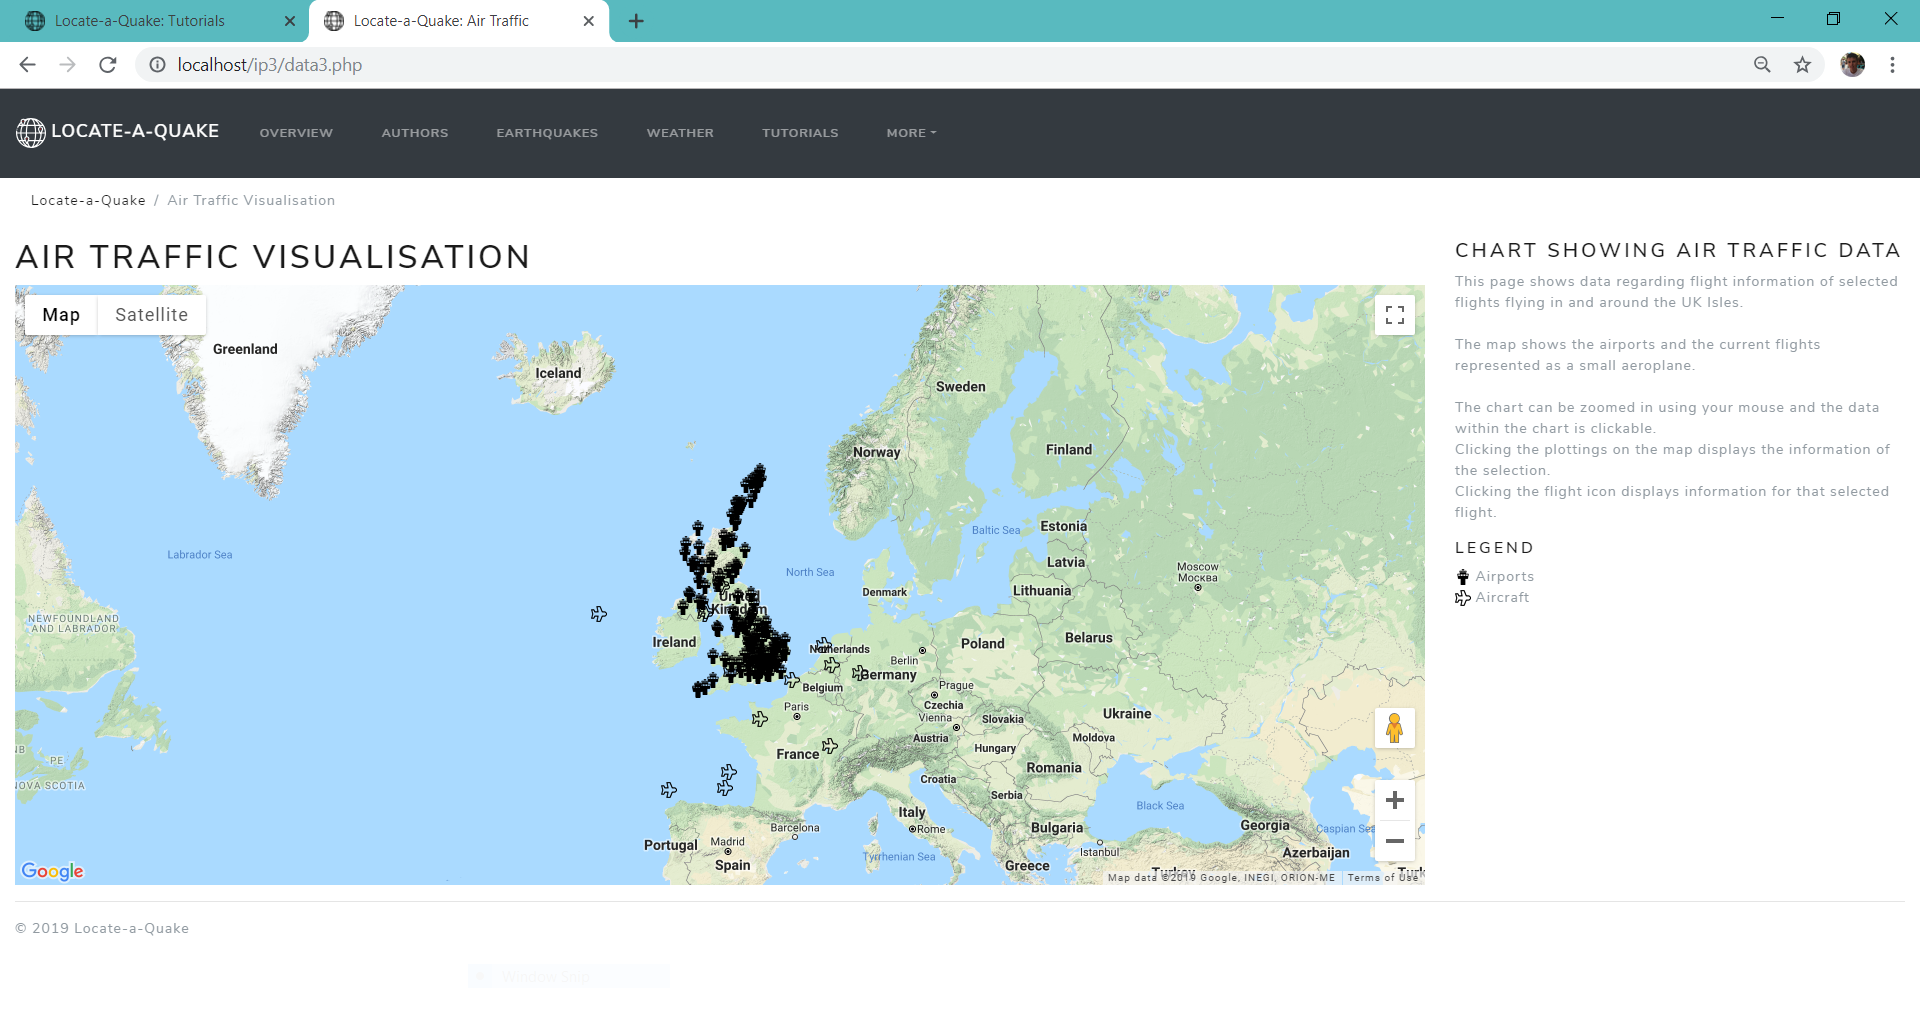Screen dimensions: 1920x1030
Task: Click the Locate-a-Quake breadcrumb link
Action: pos(88,200)
